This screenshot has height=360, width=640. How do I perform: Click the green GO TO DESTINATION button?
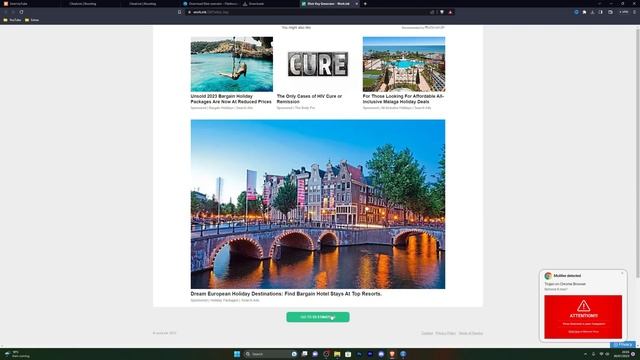point(318,317)
